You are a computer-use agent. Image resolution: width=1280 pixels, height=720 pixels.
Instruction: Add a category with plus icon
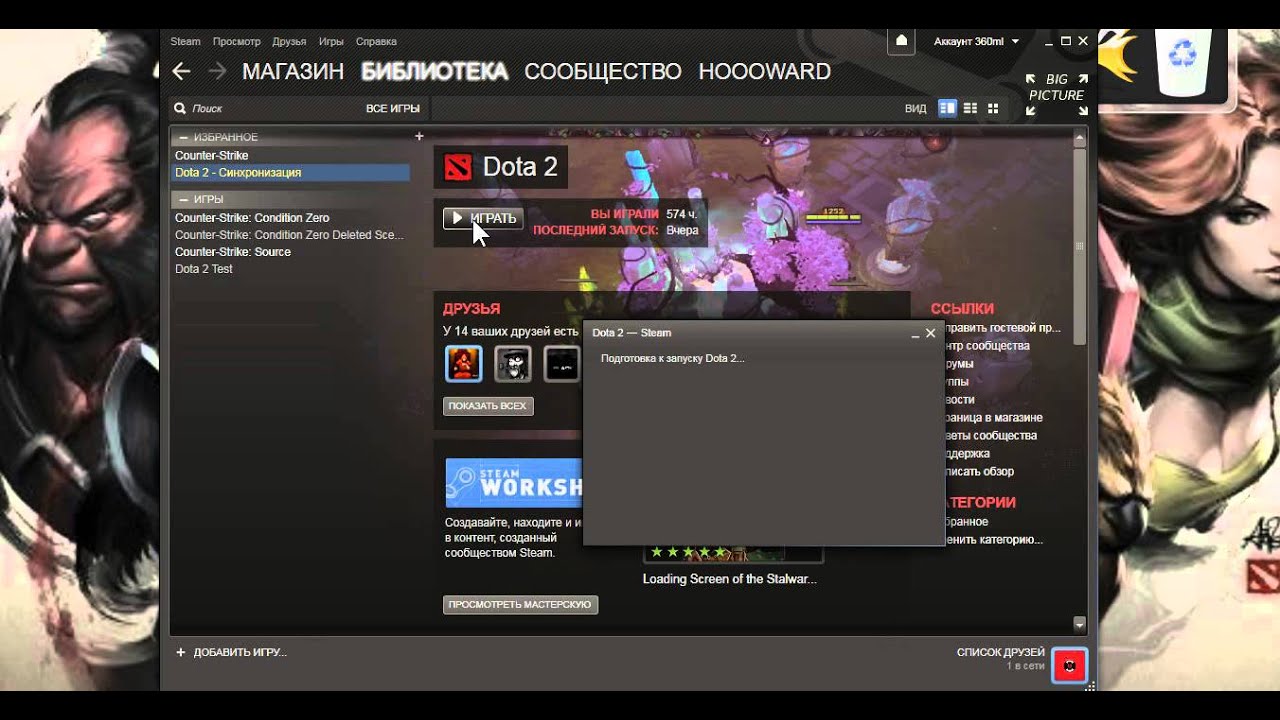[x=419, y=136]
